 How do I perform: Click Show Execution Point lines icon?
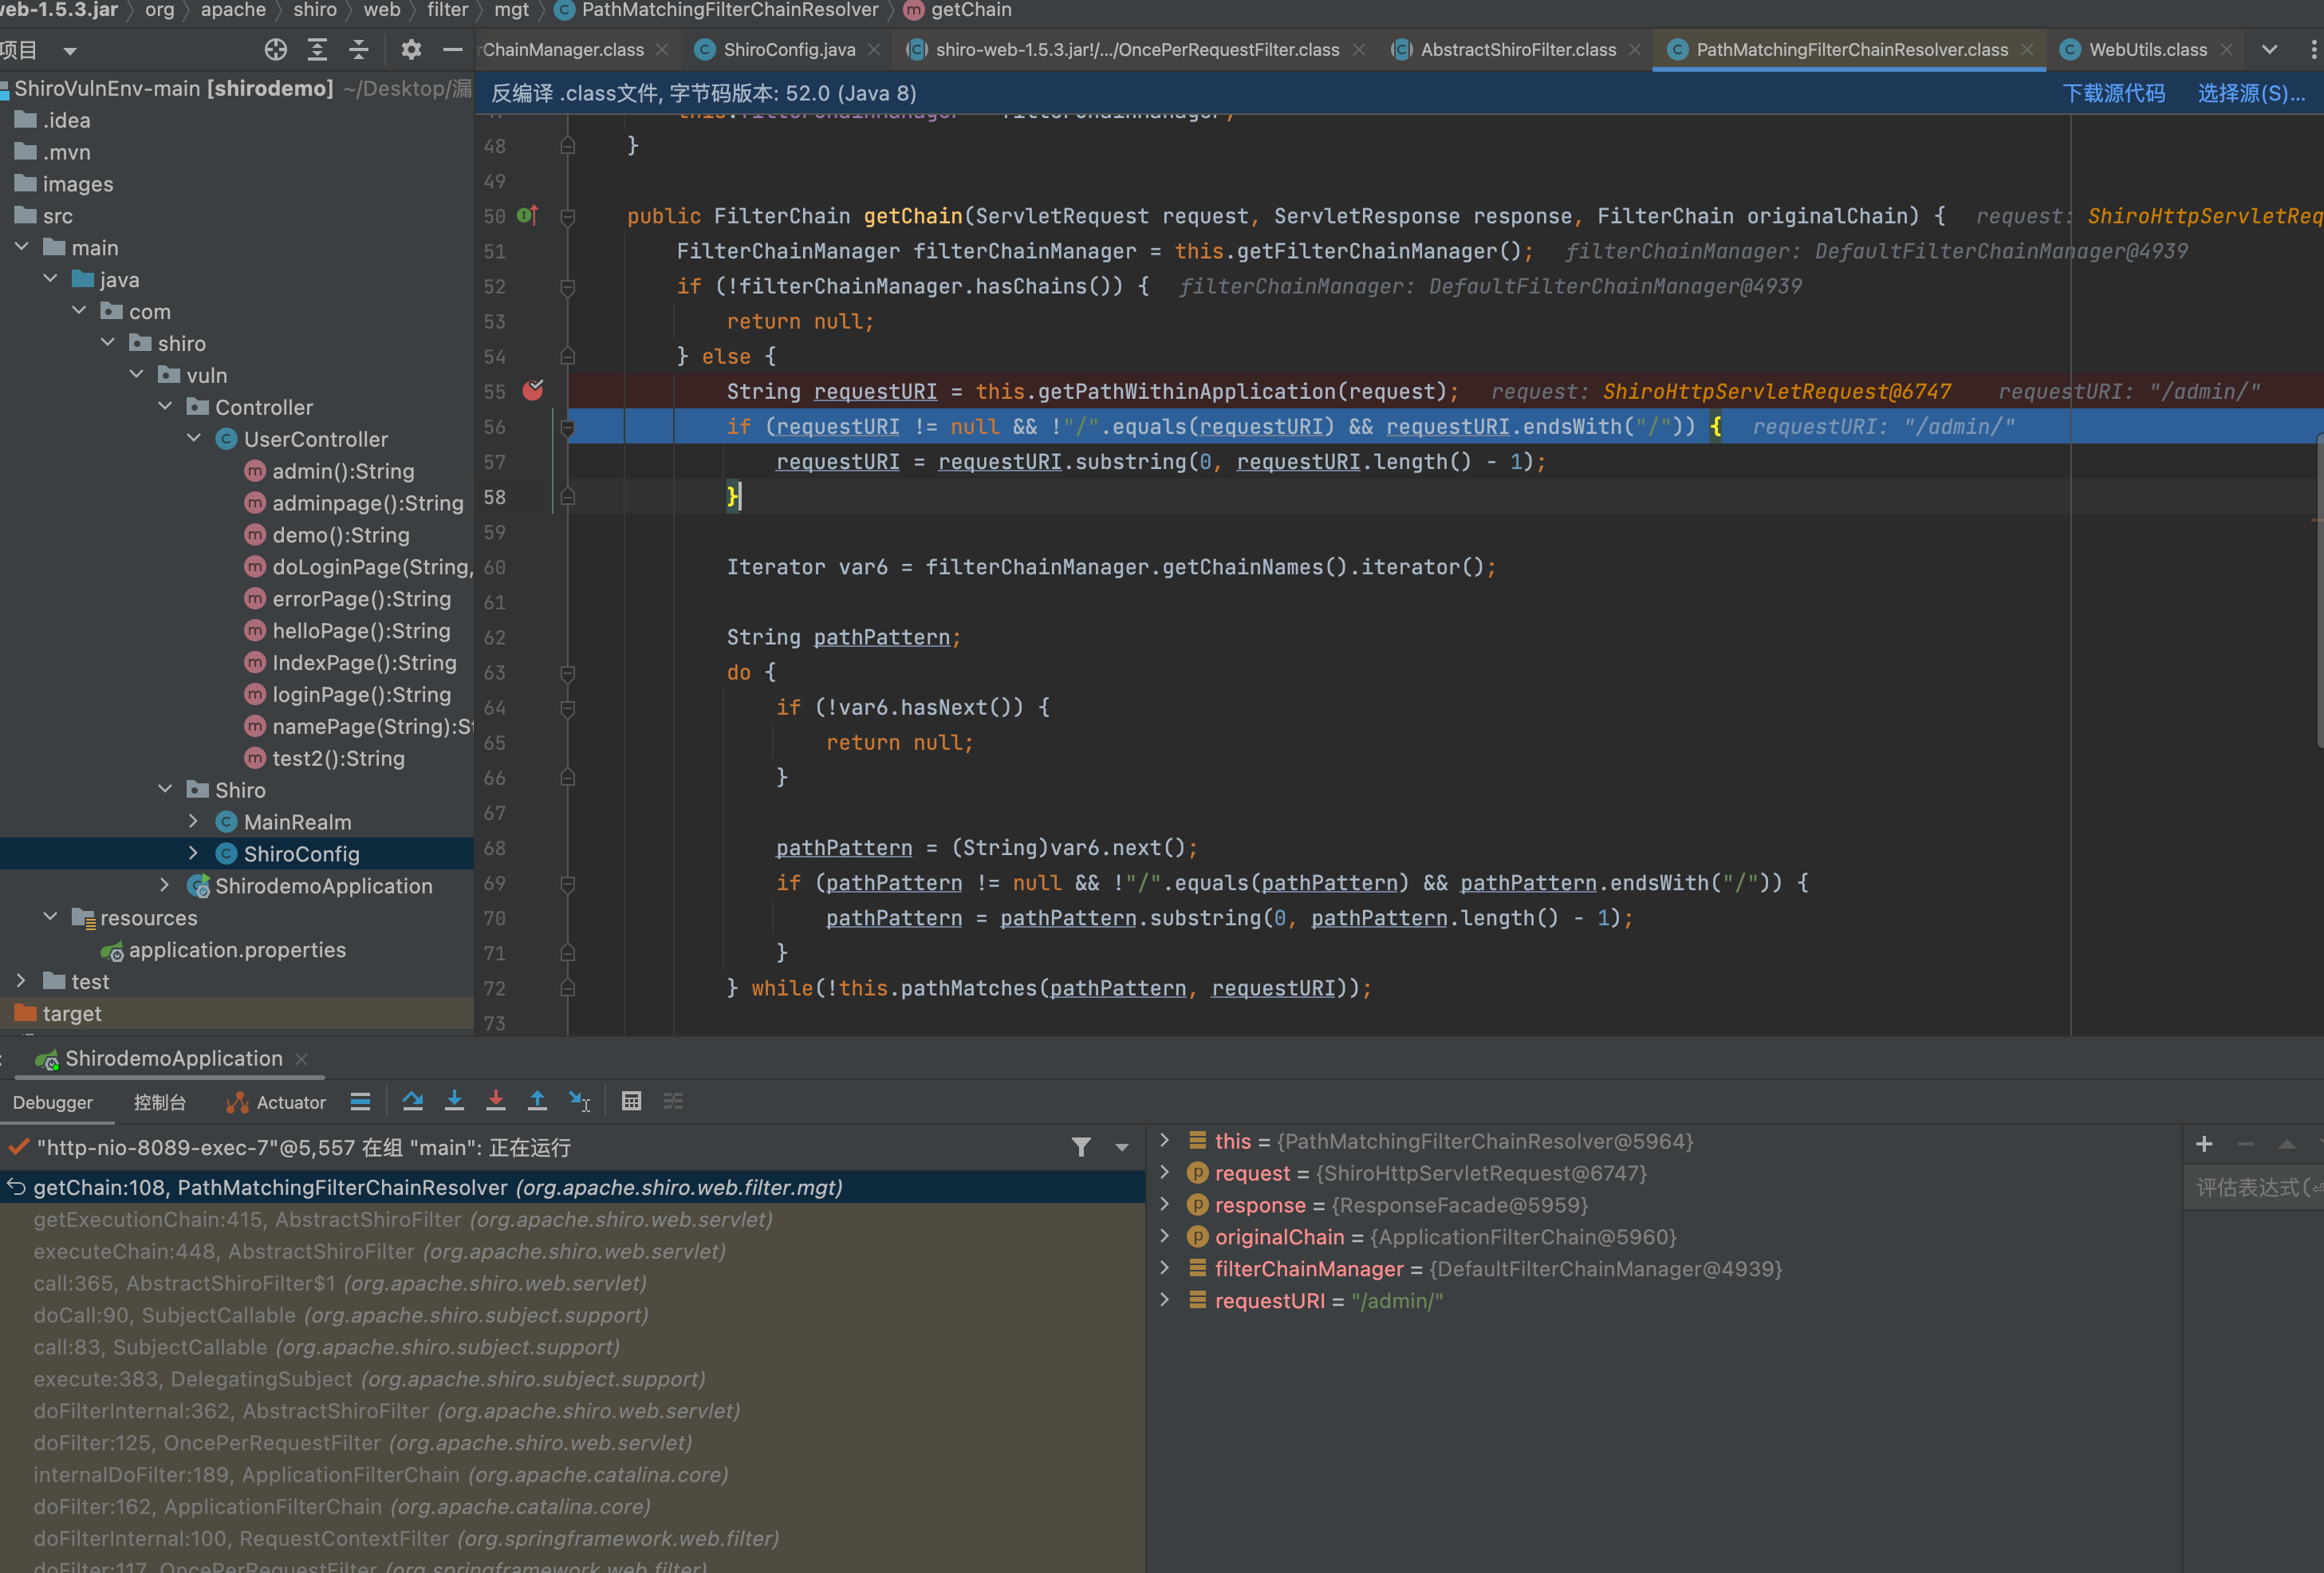tap(360, 1101)
